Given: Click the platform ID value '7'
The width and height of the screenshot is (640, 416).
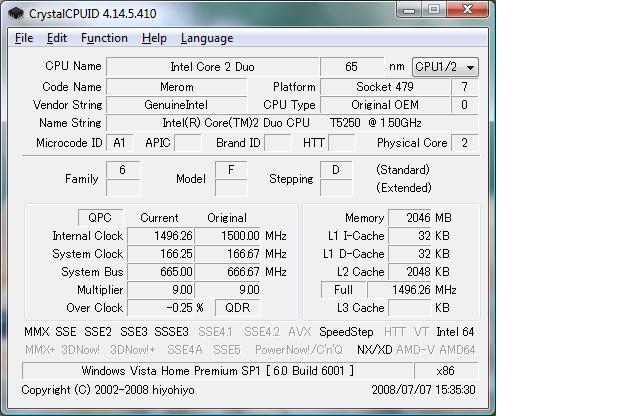Looking at the screenshot, I should (464, 87).
